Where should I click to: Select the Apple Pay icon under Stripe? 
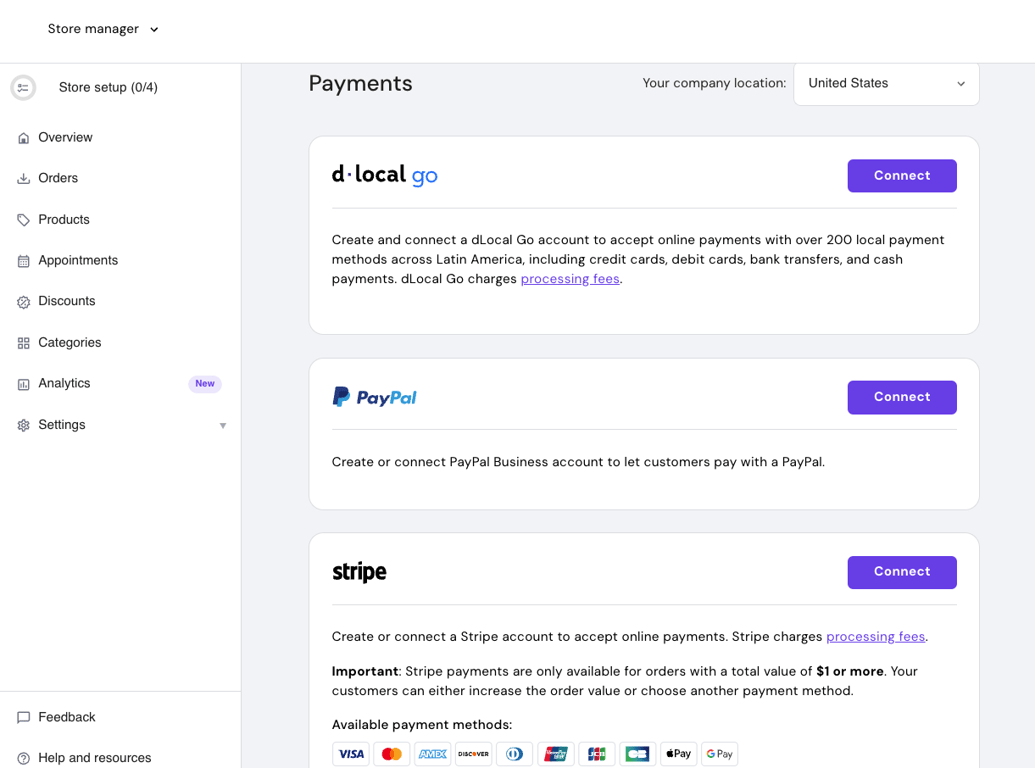coord(678,753)
